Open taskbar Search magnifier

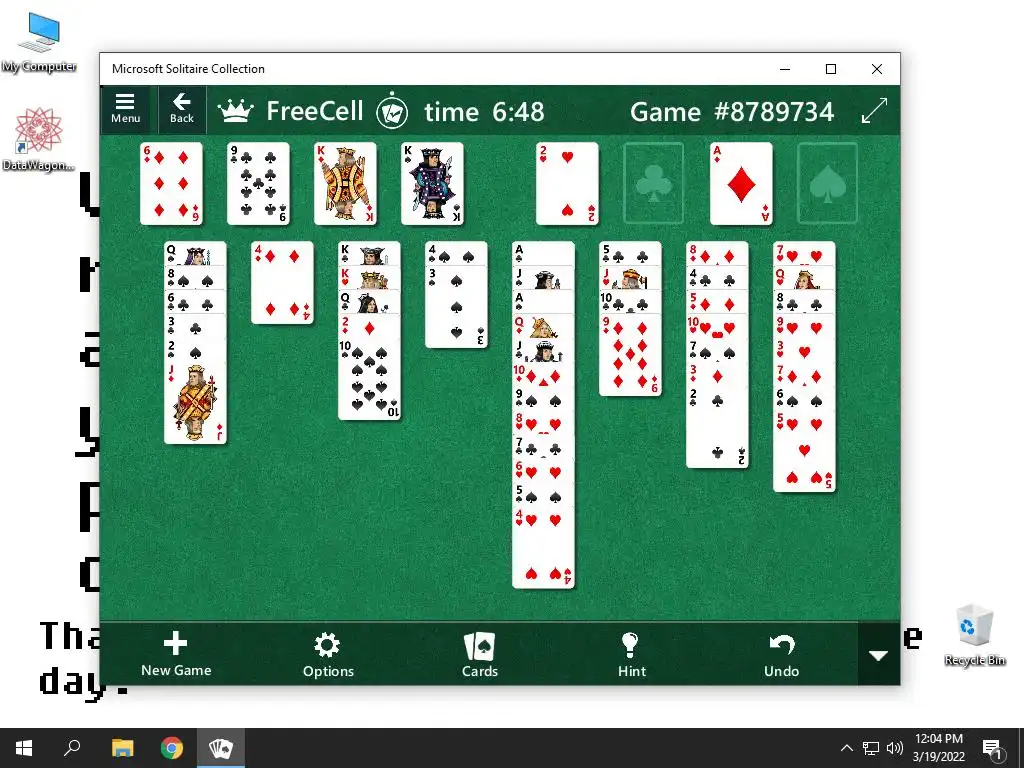click(x=72, y=748)
